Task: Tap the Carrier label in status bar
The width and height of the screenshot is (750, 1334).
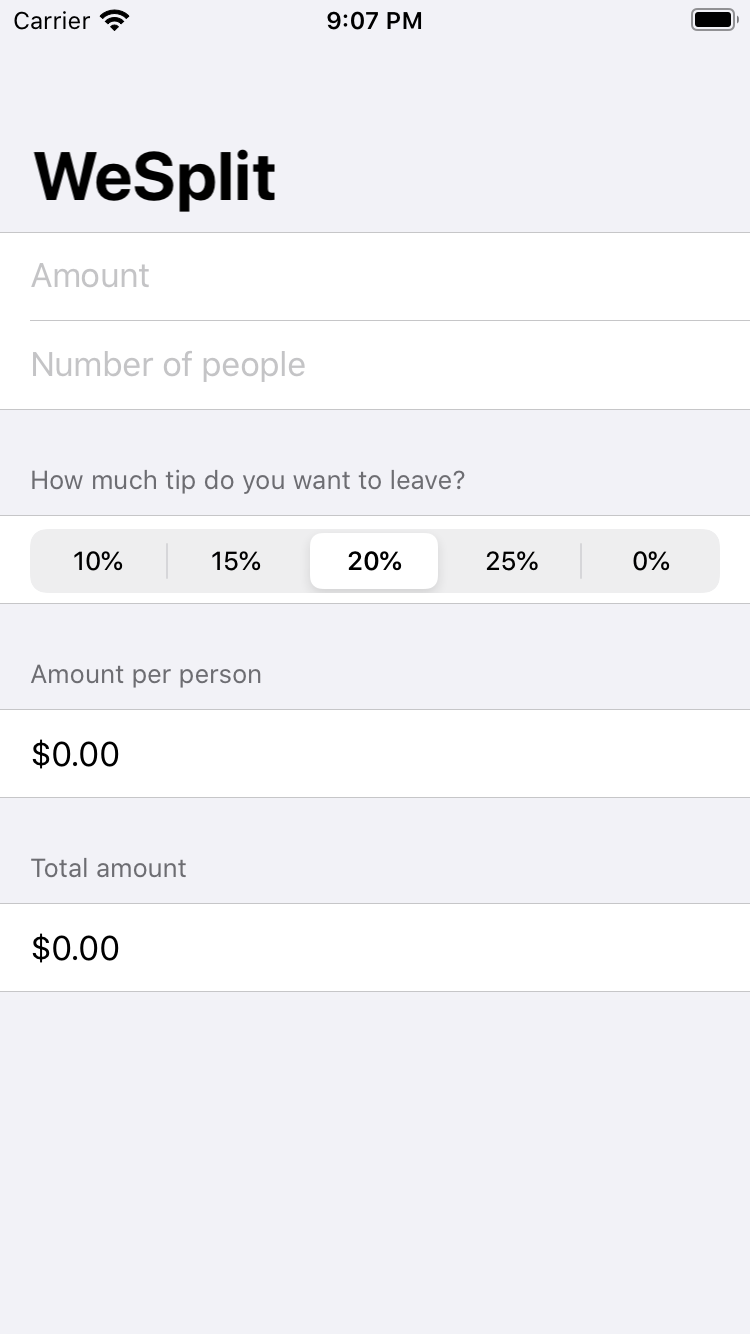Action: 52,20
